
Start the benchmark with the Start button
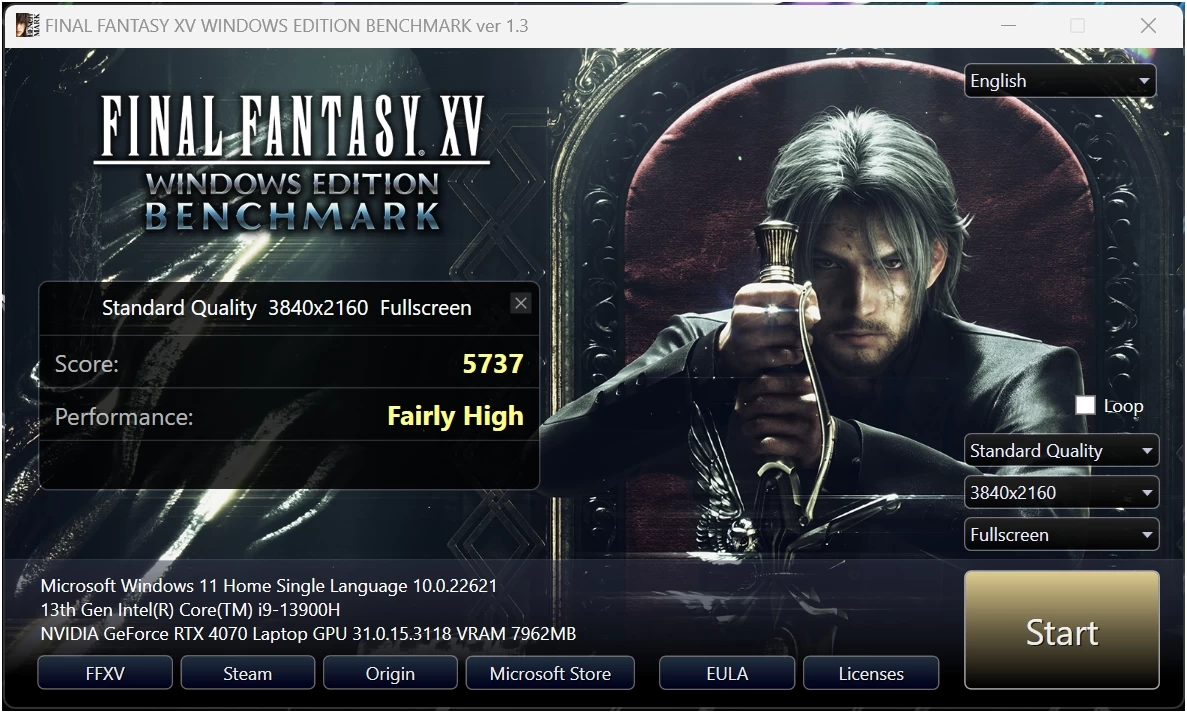(1061, 630)
